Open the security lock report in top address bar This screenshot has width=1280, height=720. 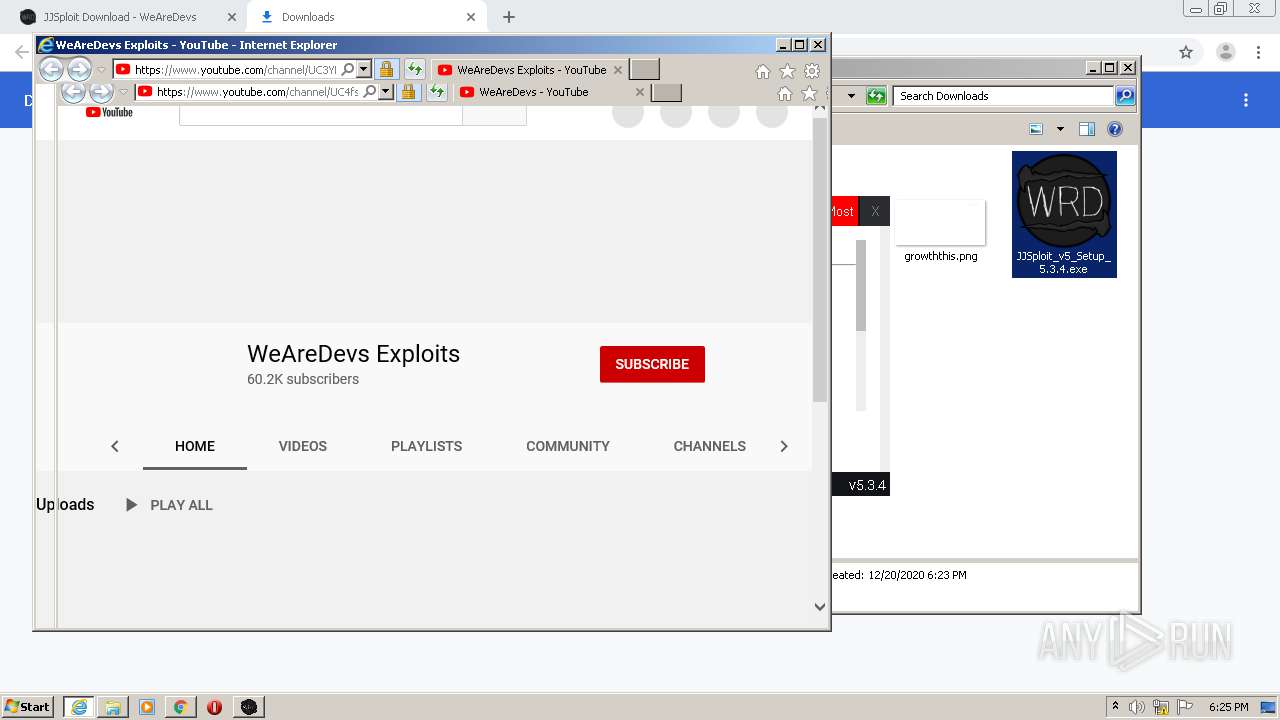[x=386, y=69]
